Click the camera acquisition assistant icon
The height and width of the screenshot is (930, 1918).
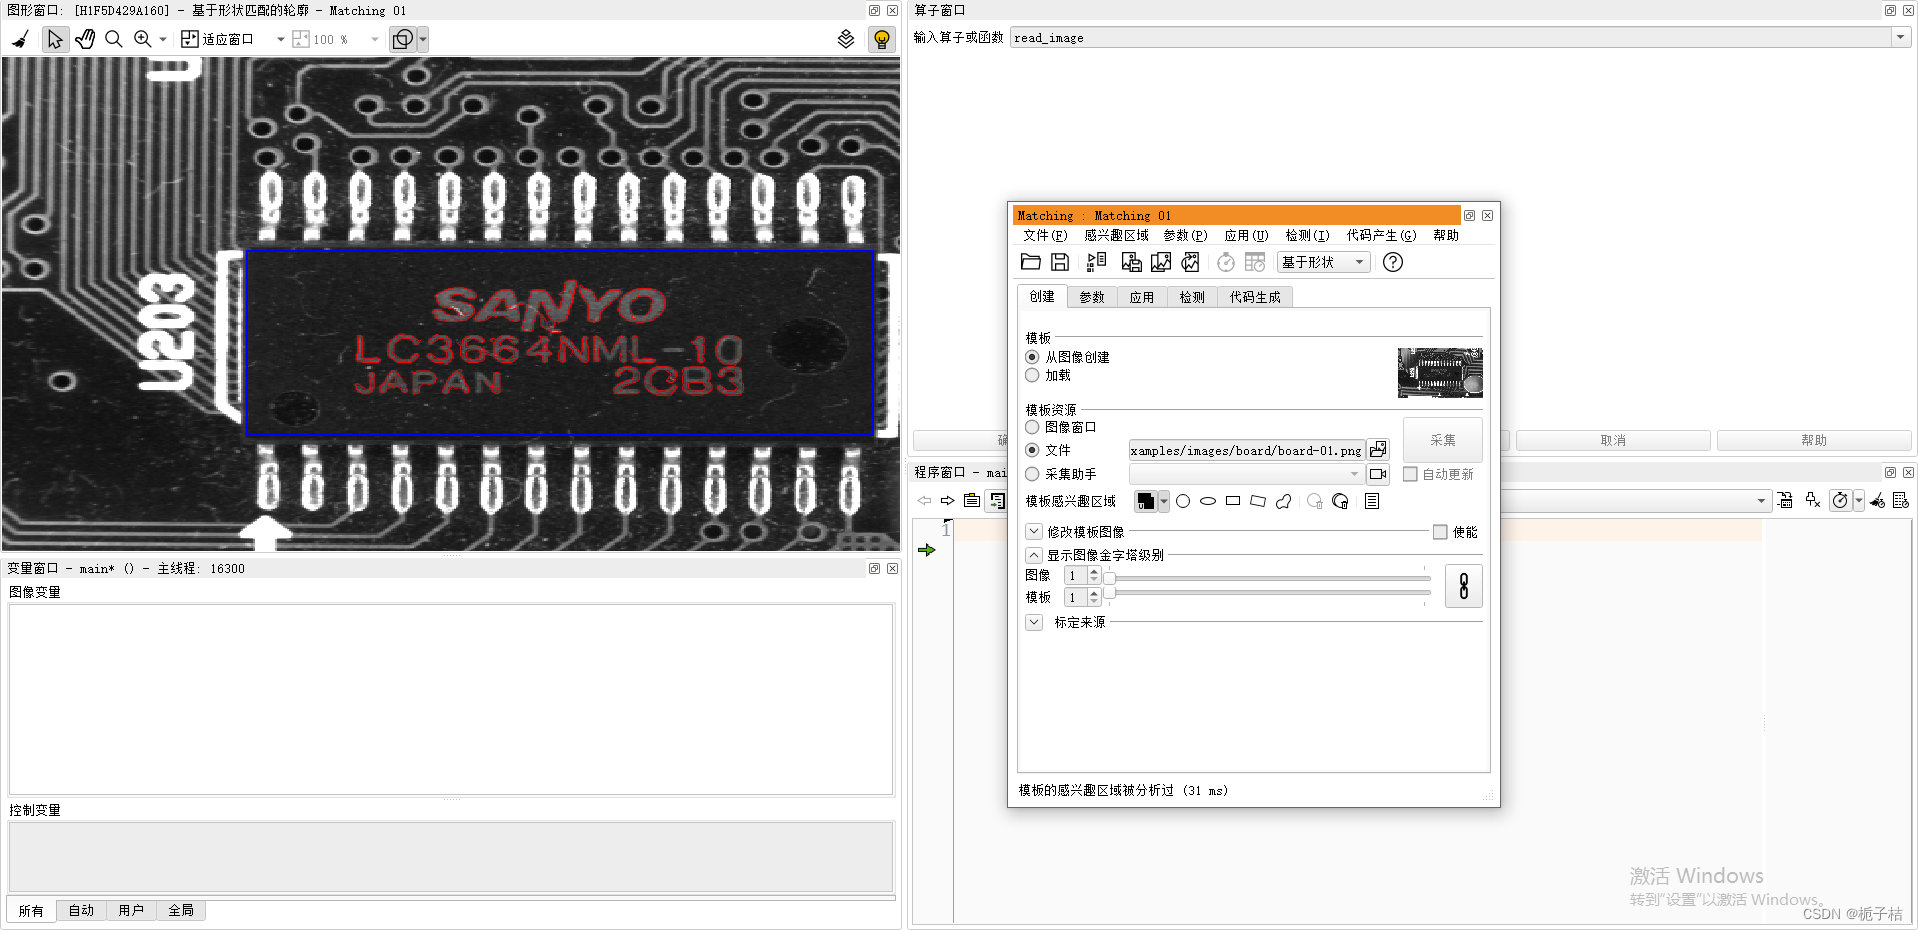(x=1378, y=474)
